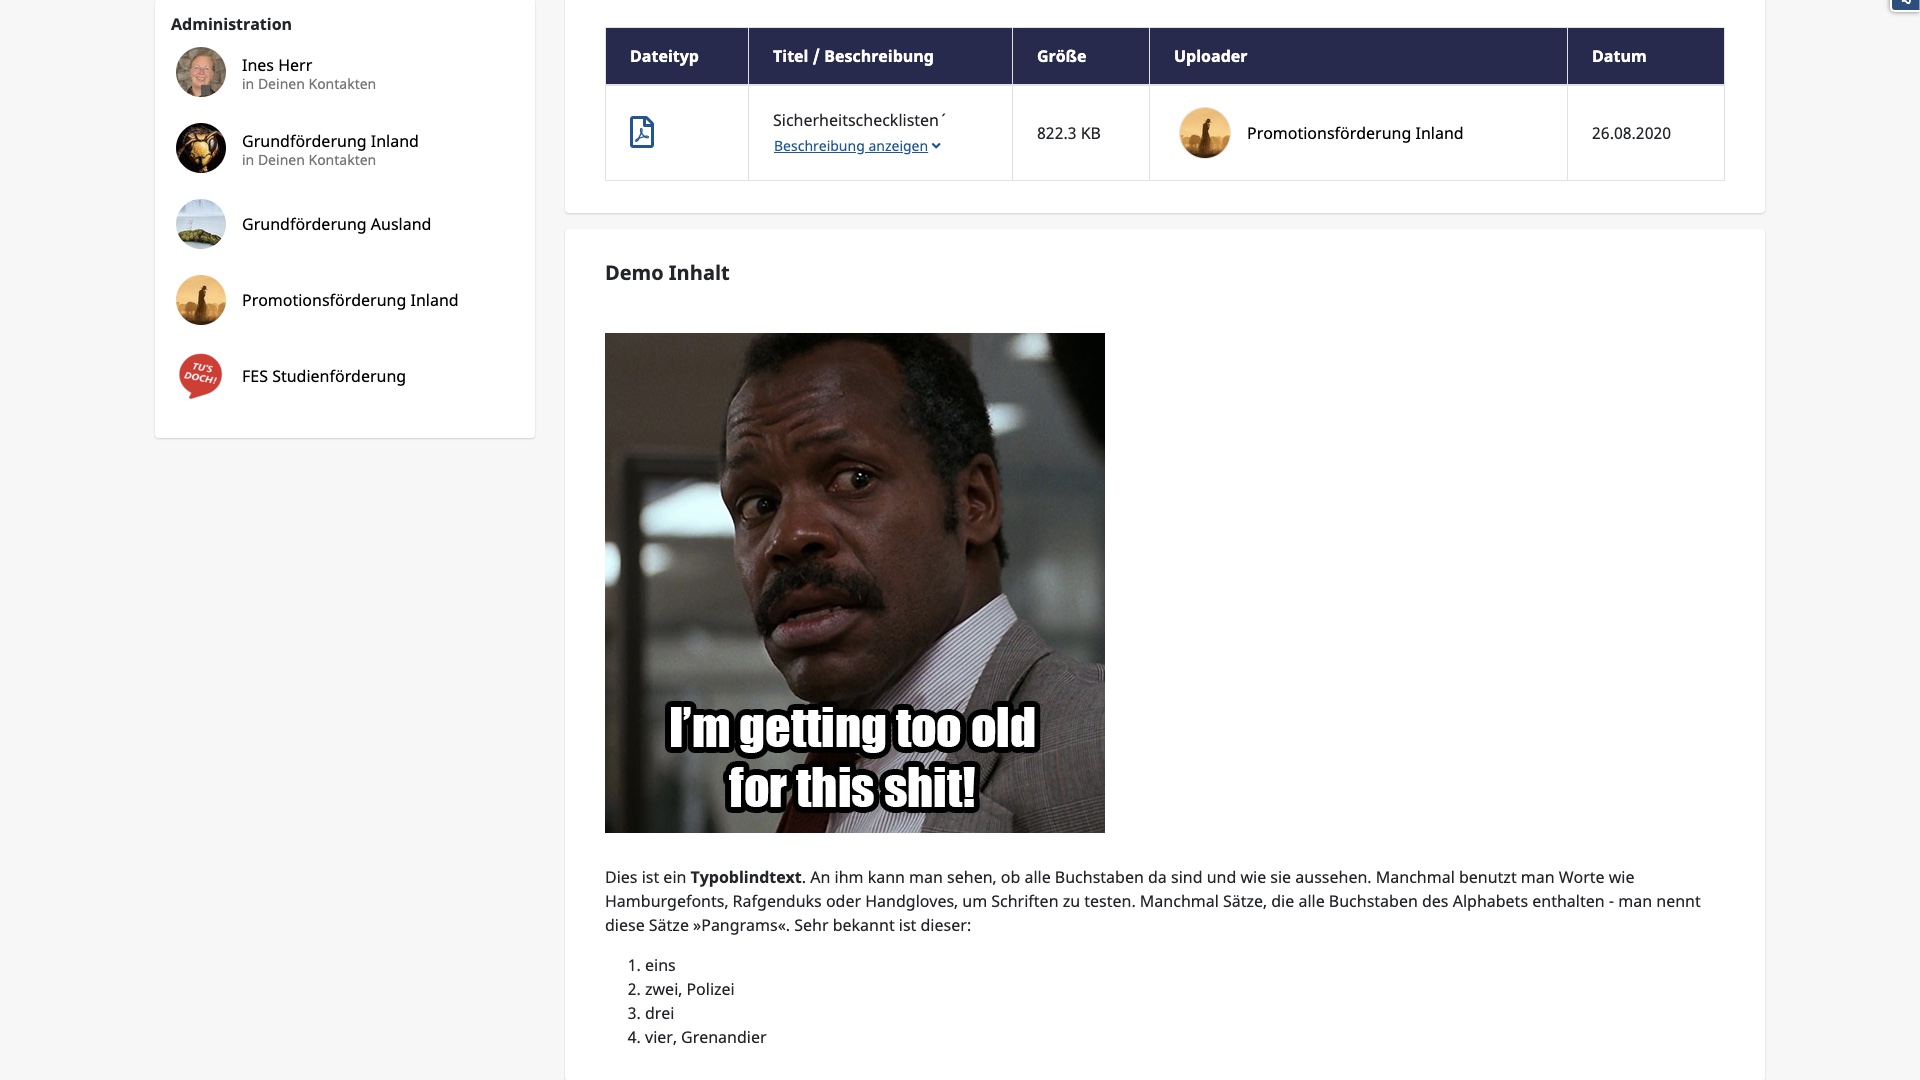Click the Demo Inhalt heading
Image resolution: width=1920 pixels, height=1080 pixels.
(x=667, y=273)
